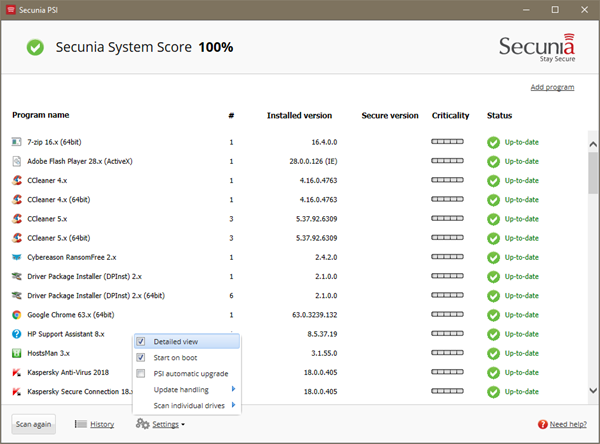Click the 7-zip 16.x program icon

pyautogui.click(x=16, y=142)
